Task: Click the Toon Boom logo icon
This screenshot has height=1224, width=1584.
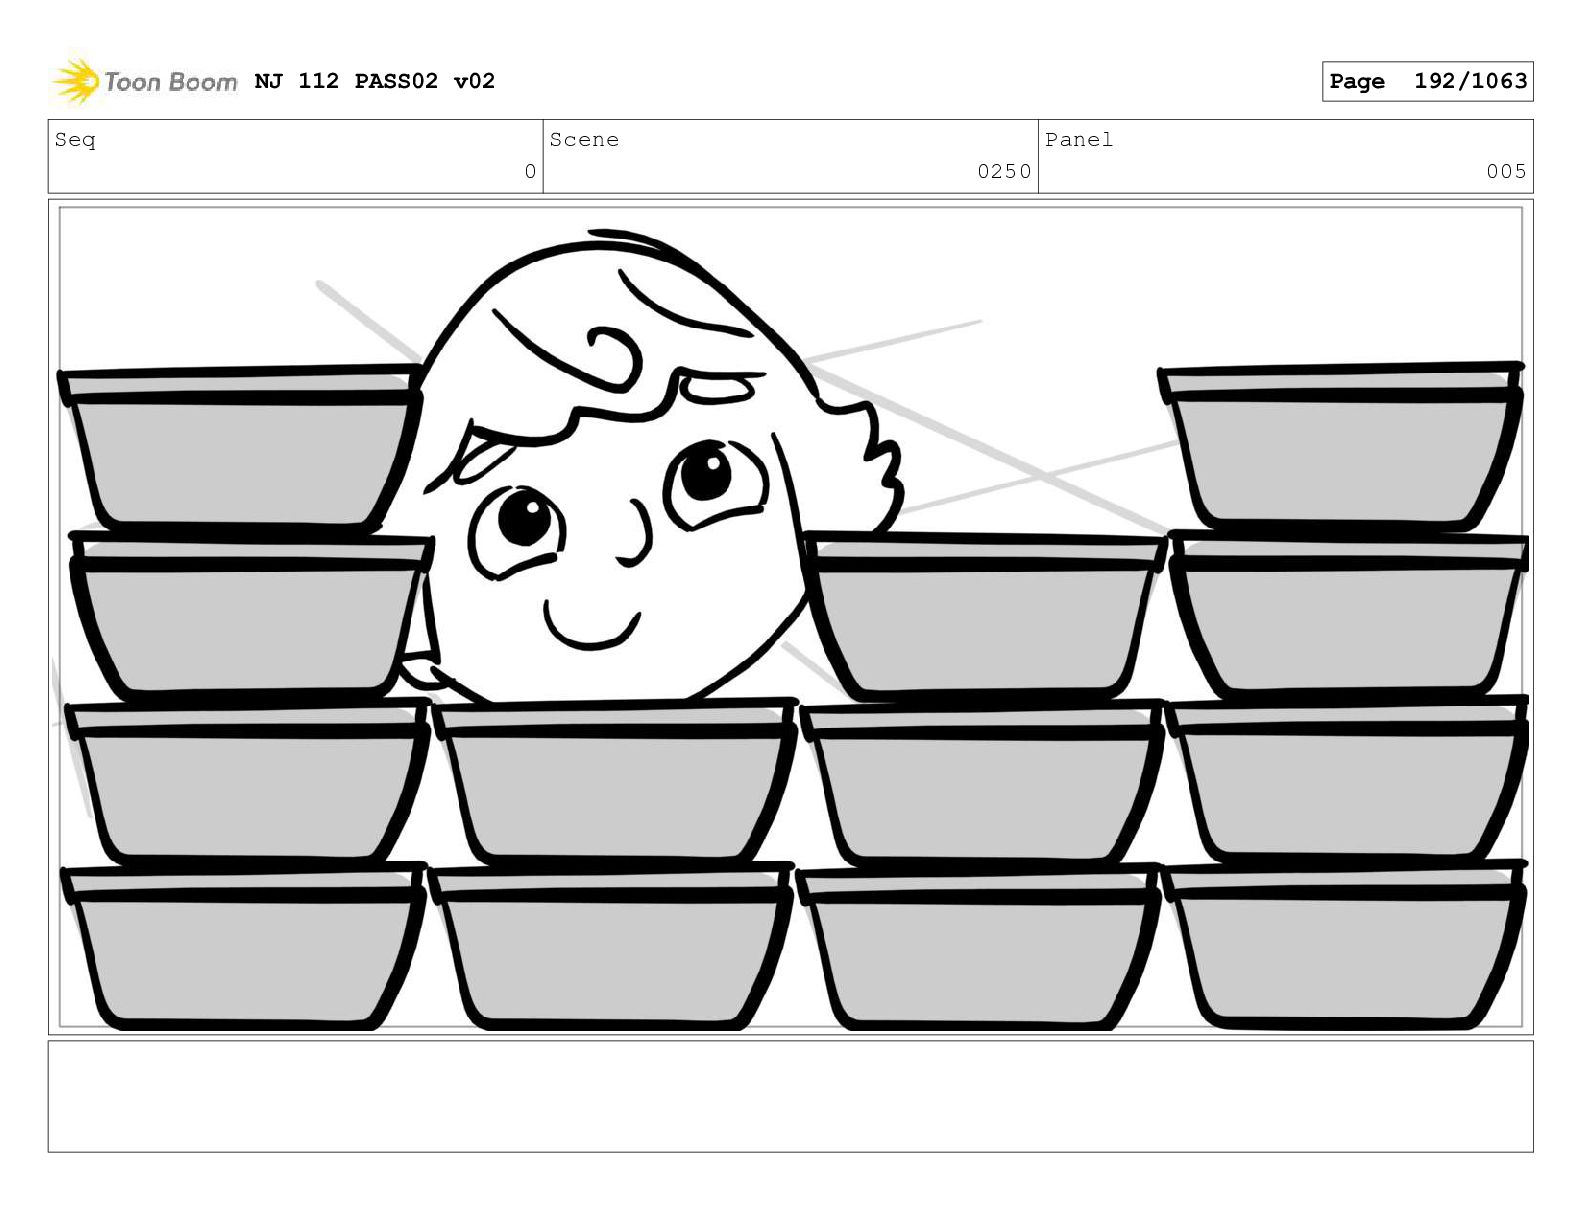Action: click(75, 81)
